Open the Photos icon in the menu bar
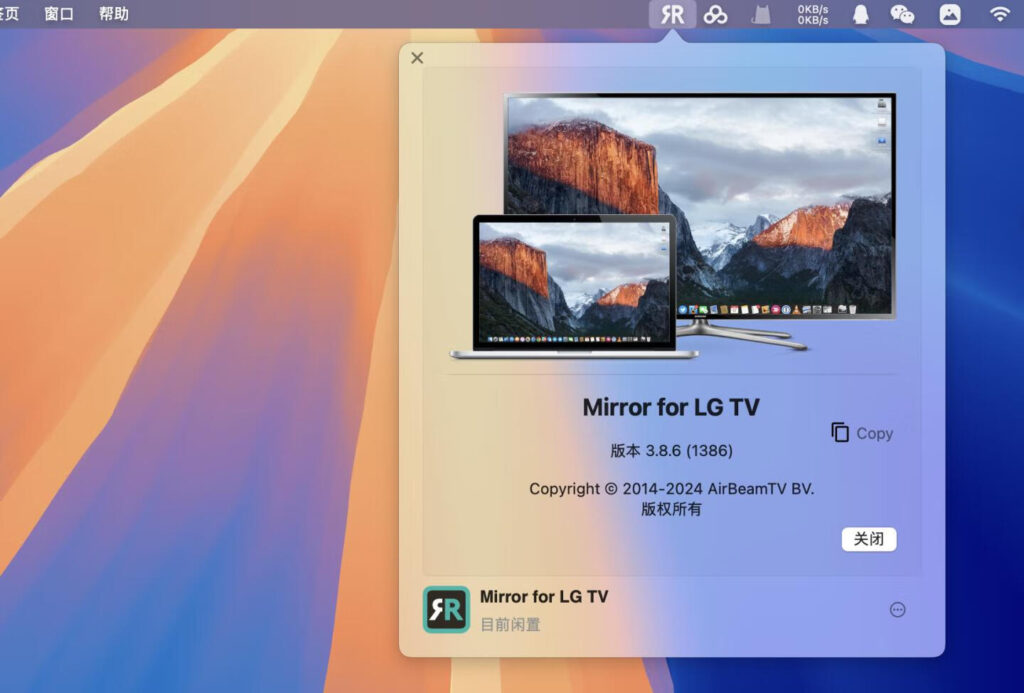Viewport: 1024px width, 693px height. (949, 14)
